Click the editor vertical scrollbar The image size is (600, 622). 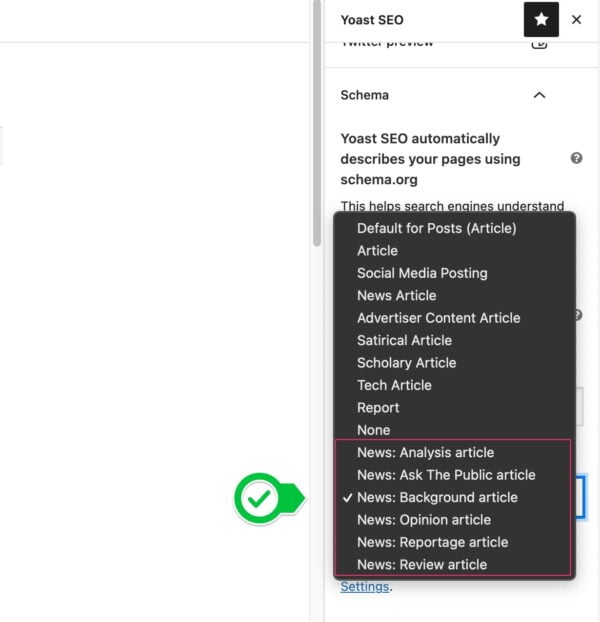click(318, 100)
